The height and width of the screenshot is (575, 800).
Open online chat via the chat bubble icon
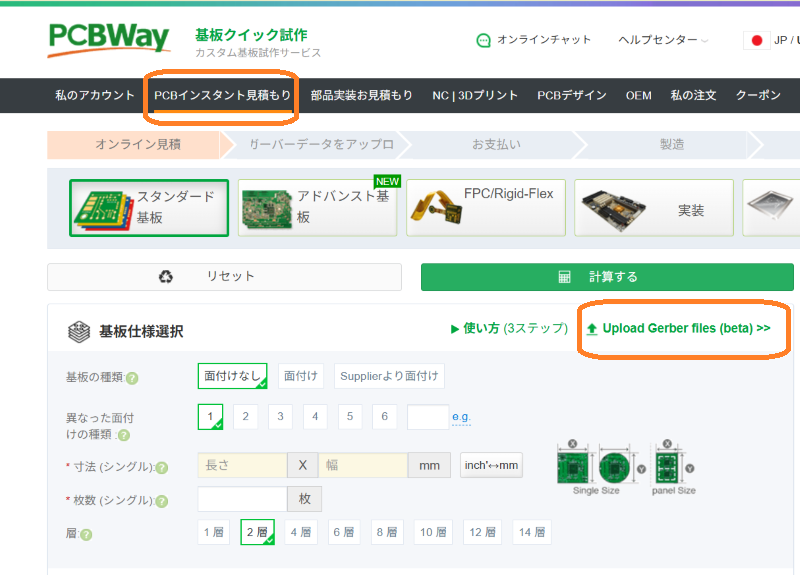(x=484, y=41)
